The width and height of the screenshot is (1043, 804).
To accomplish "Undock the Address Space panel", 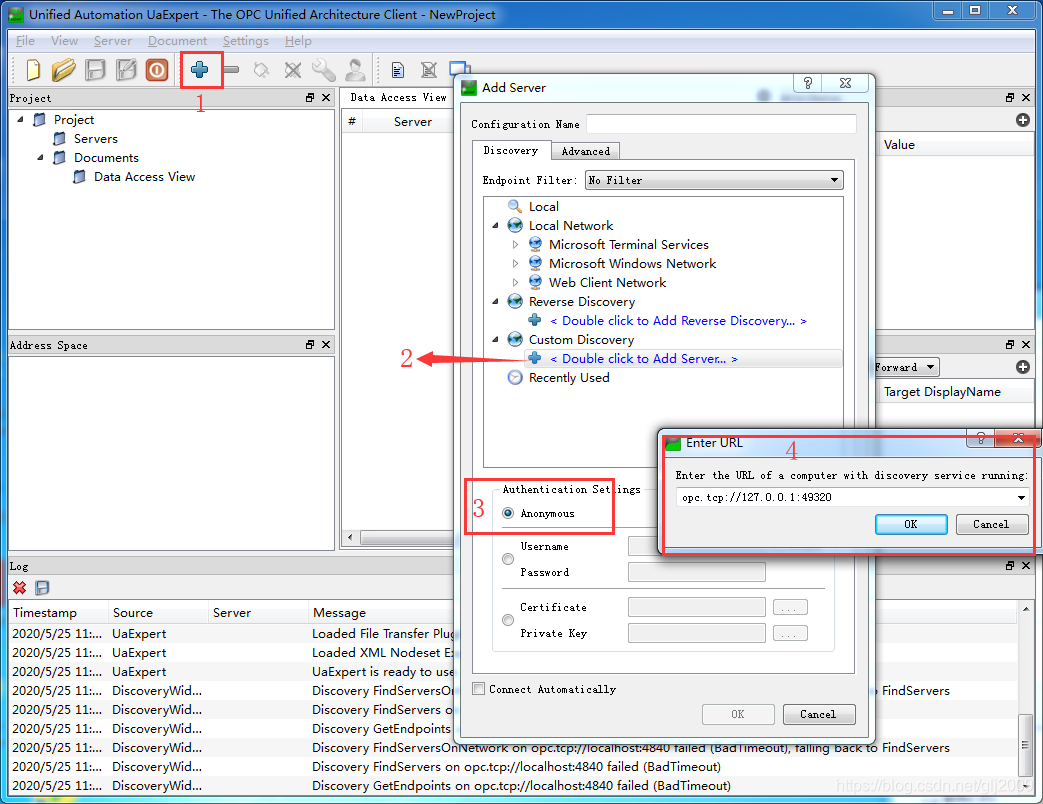I will point(310,344).
